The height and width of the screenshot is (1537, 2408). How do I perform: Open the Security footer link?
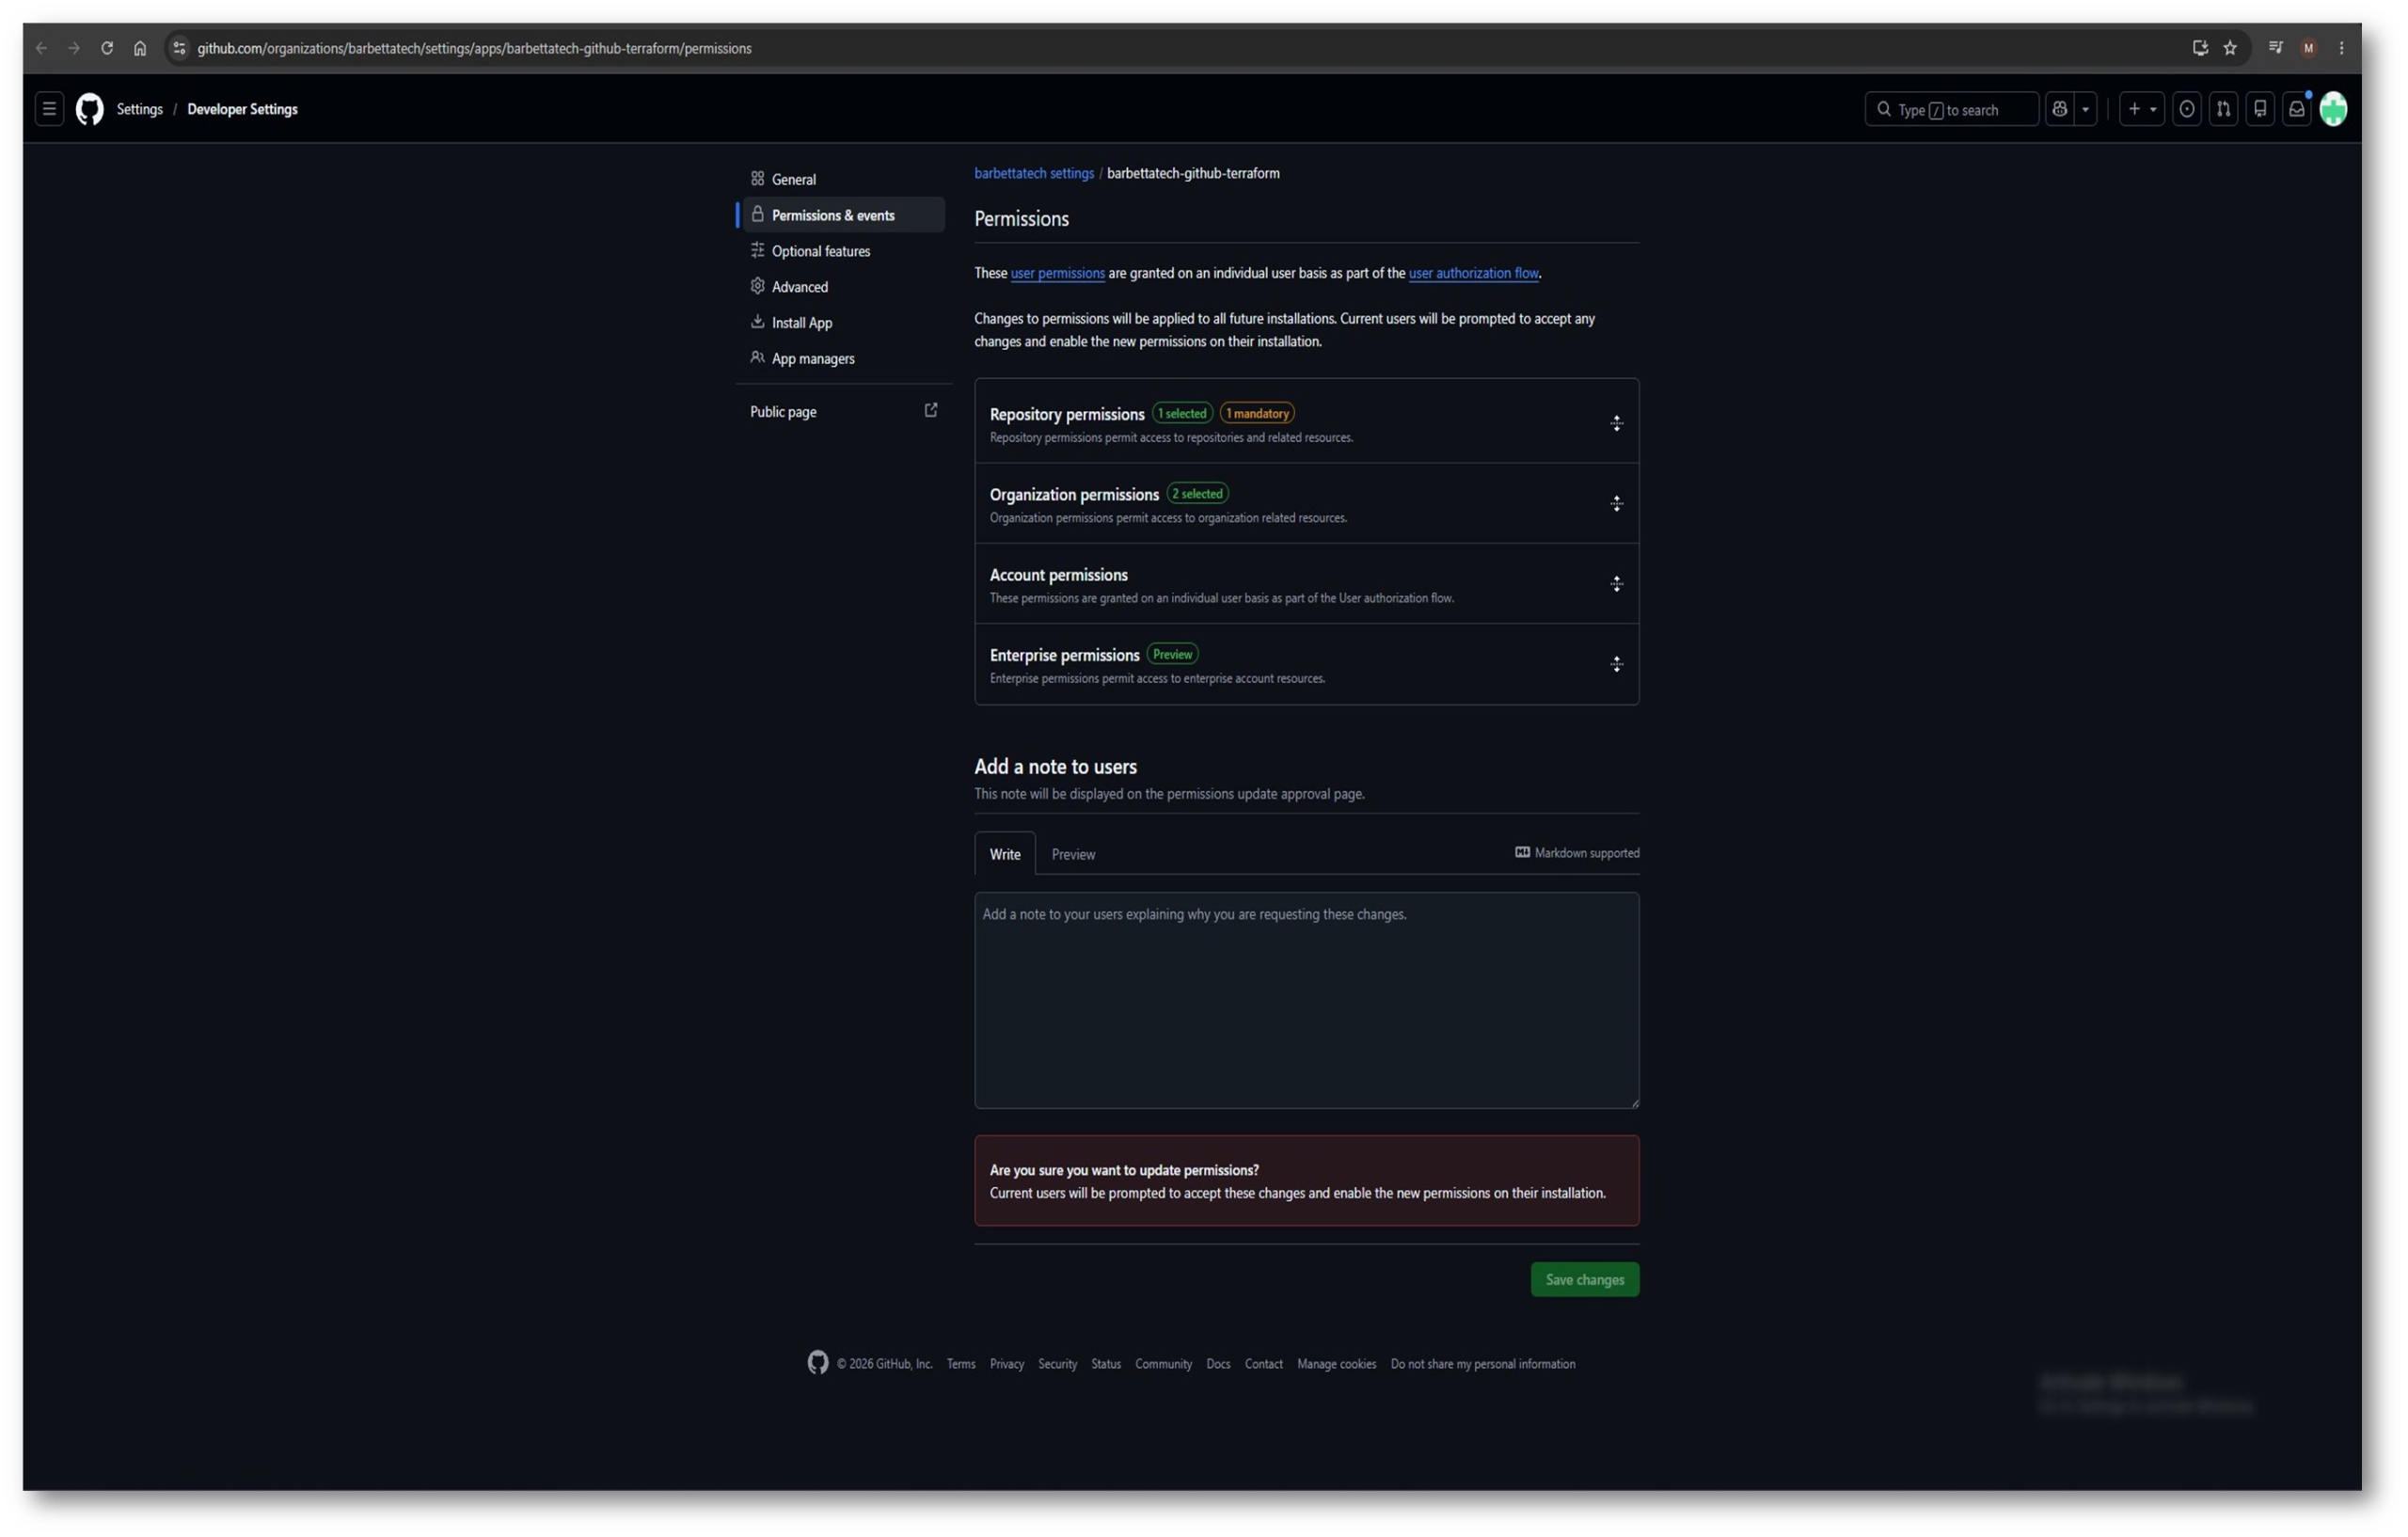[1057, 1364]
